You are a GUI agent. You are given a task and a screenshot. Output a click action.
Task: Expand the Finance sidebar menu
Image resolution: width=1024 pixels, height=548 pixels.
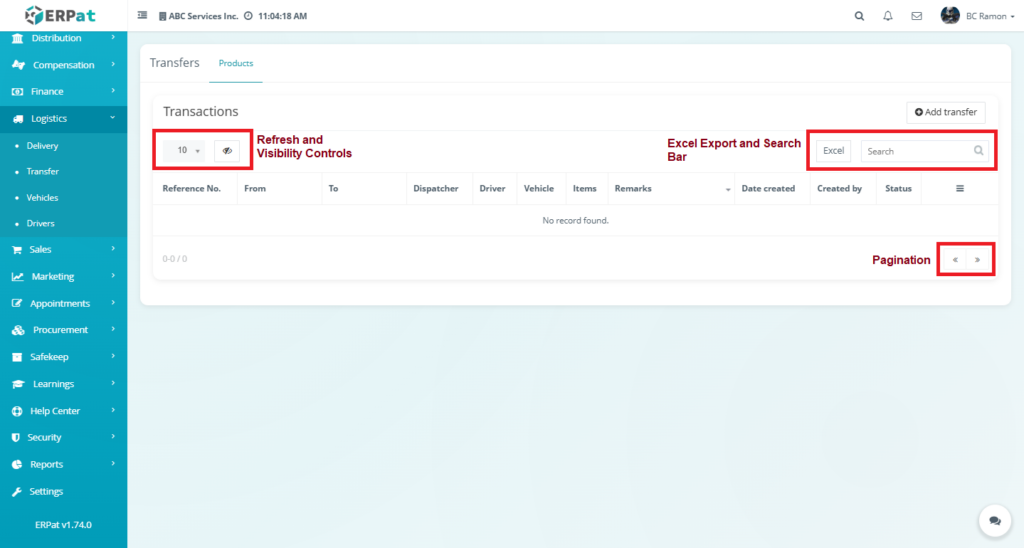63,91
